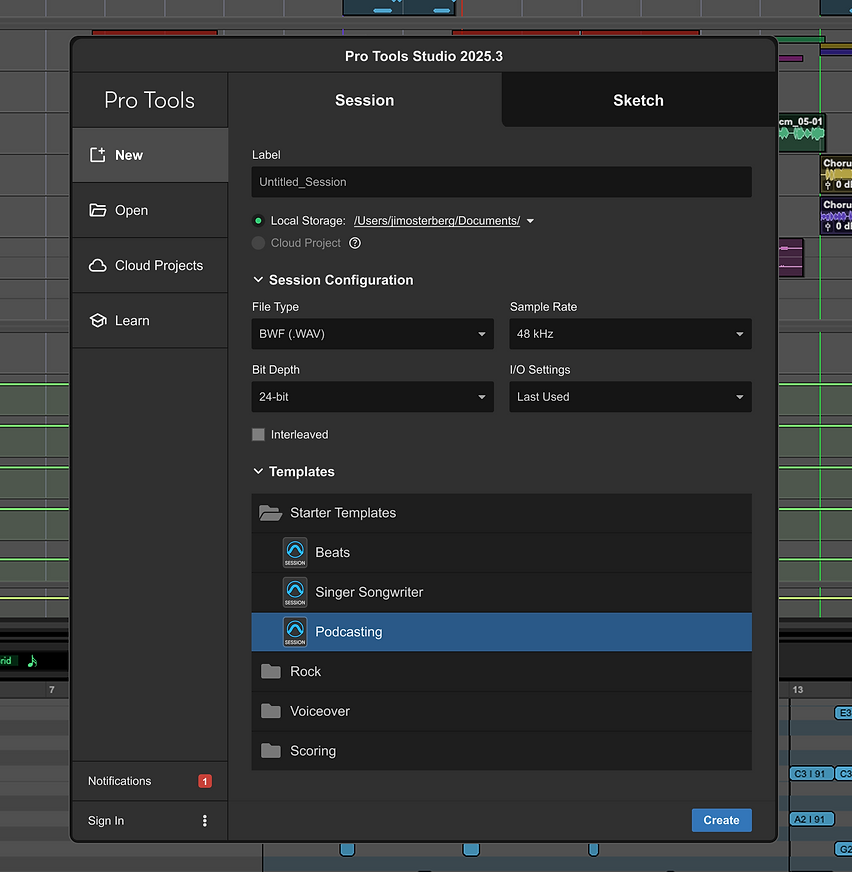Select the Singer Songwriter session icon
852x872 pixels.
[294, 592]
